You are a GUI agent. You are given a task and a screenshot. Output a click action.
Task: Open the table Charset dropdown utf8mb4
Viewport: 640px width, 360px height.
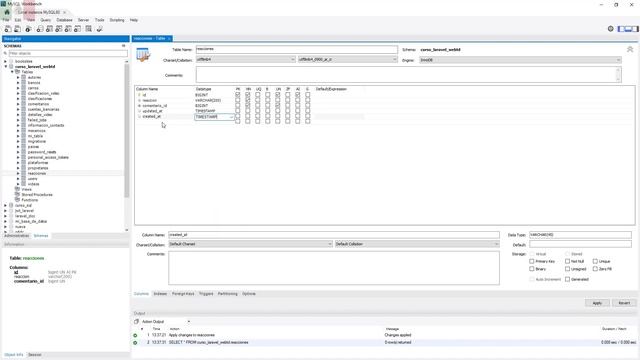[246, 60]
